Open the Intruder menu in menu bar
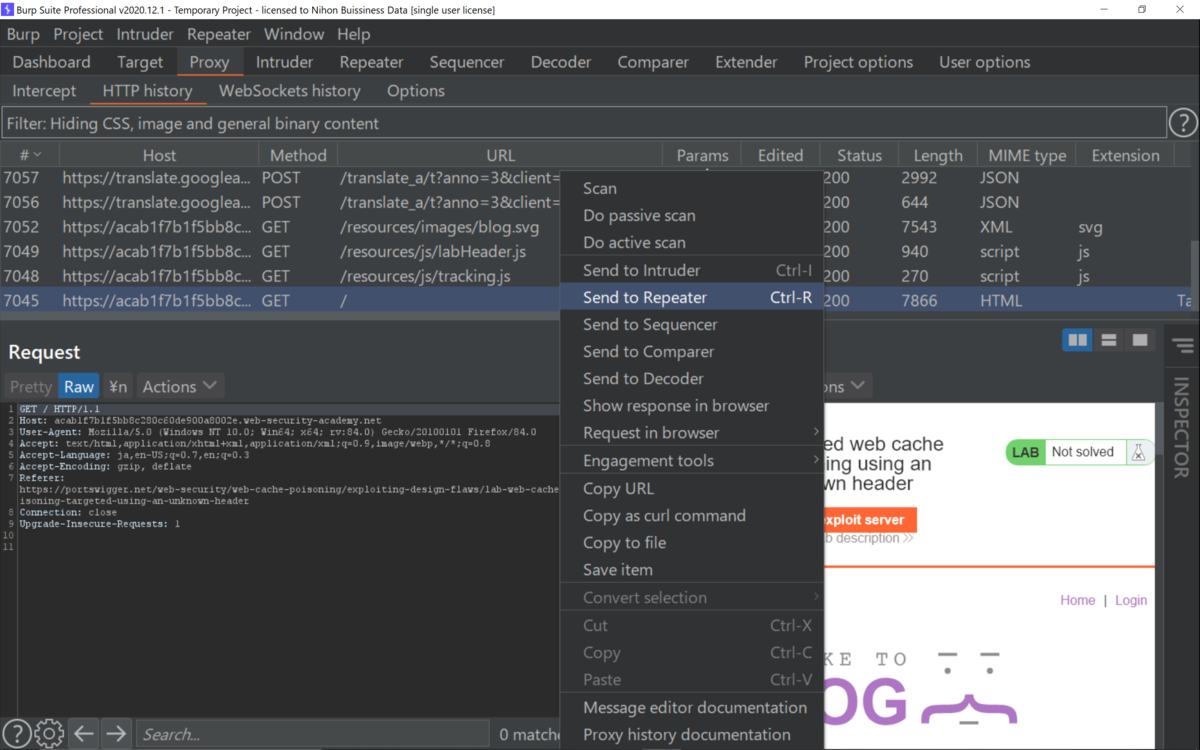 click(x=145, y=34)
